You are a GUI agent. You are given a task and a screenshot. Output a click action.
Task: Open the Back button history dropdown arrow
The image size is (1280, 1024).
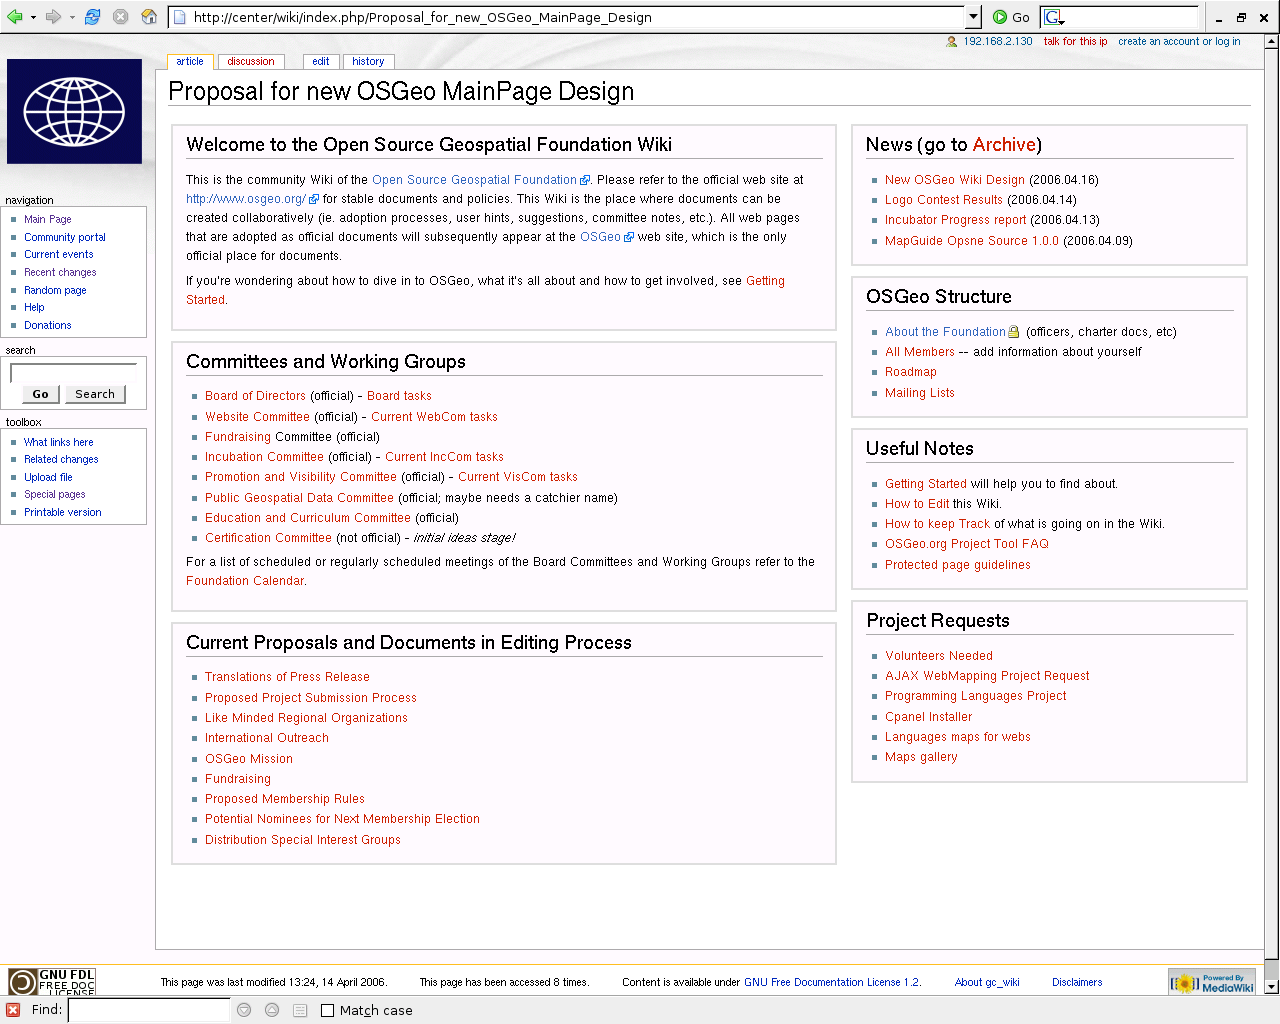click(33, 17)
